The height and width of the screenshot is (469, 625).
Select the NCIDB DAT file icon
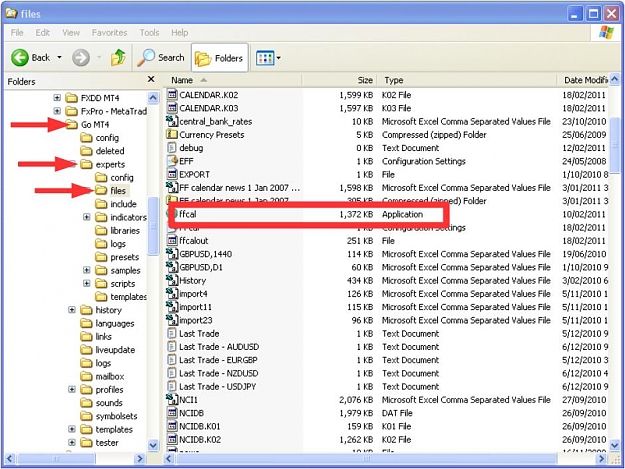click(x=172, y=413)
